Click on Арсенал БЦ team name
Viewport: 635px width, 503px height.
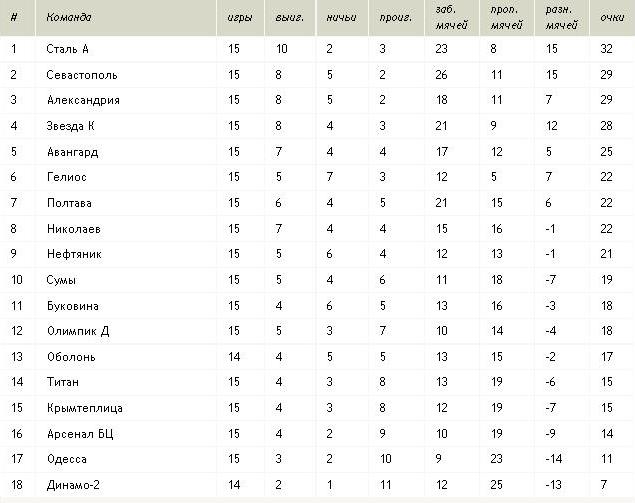tap(80, 434)
